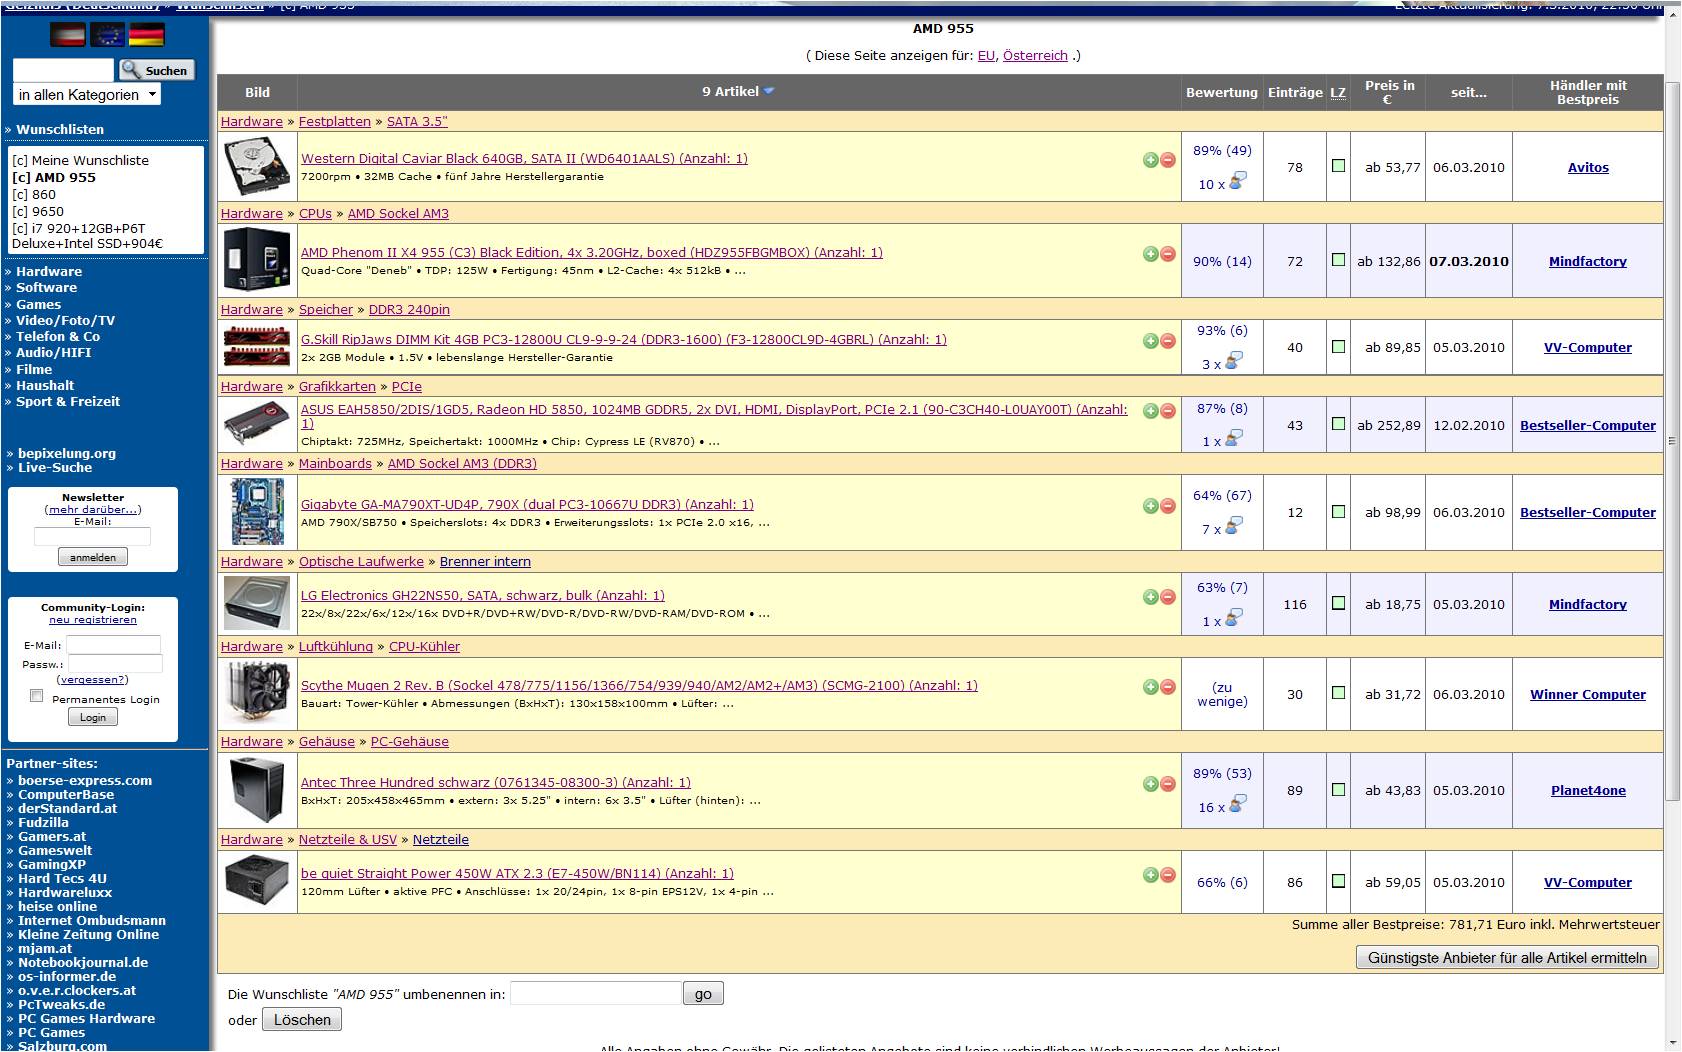The width and height of the screenshot is (1682, 1052).
Task: Click red minus for Western Digital Caviar Black
Action: coord(1167,160)
